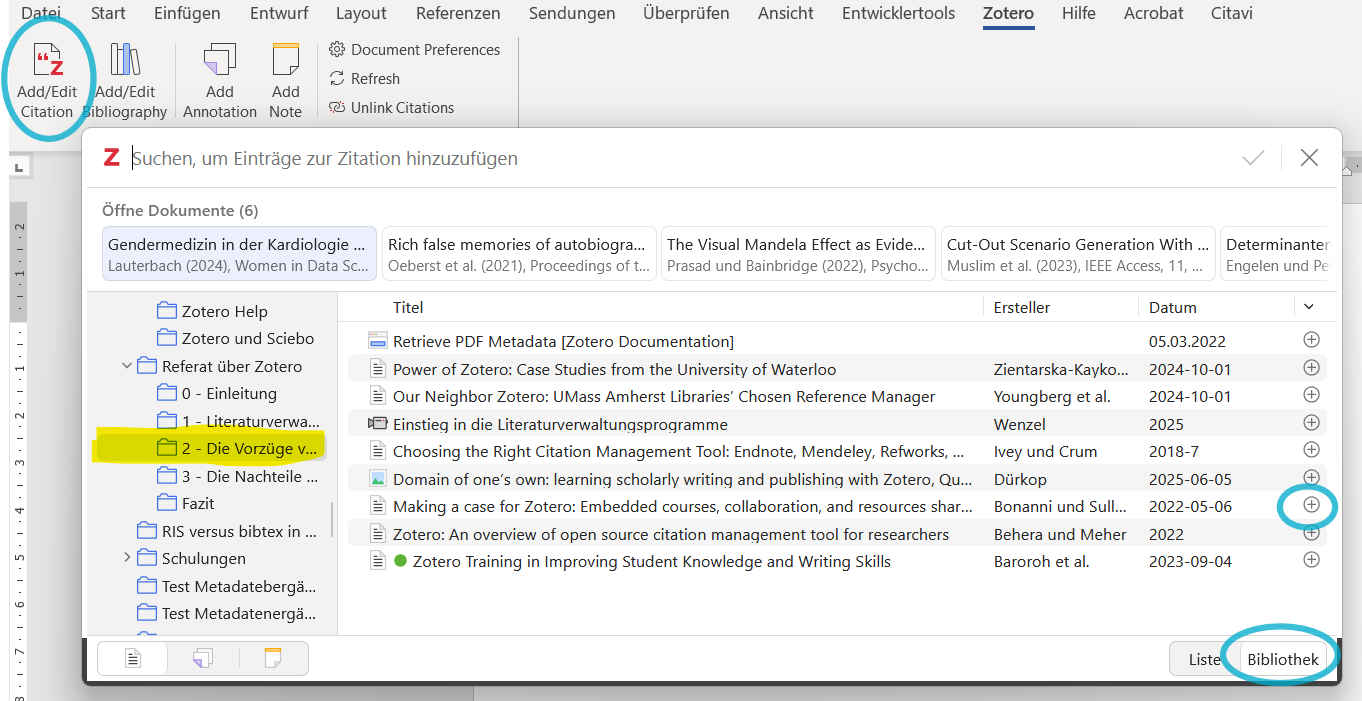This screenshot has height=701, width=1362.
Task: Sort items by Ersteller column header
Action: (1022, 307)
